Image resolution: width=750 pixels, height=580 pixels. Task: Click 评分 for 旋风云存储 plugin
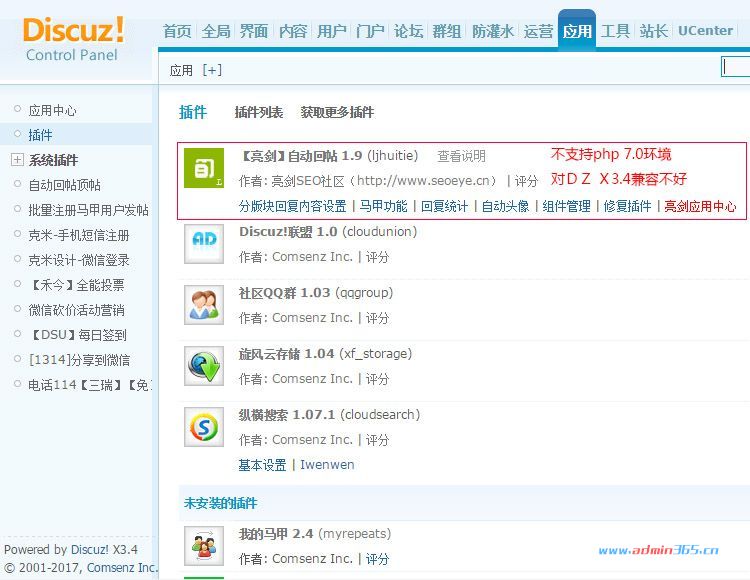pyautogui.click(x=377, y=379)
